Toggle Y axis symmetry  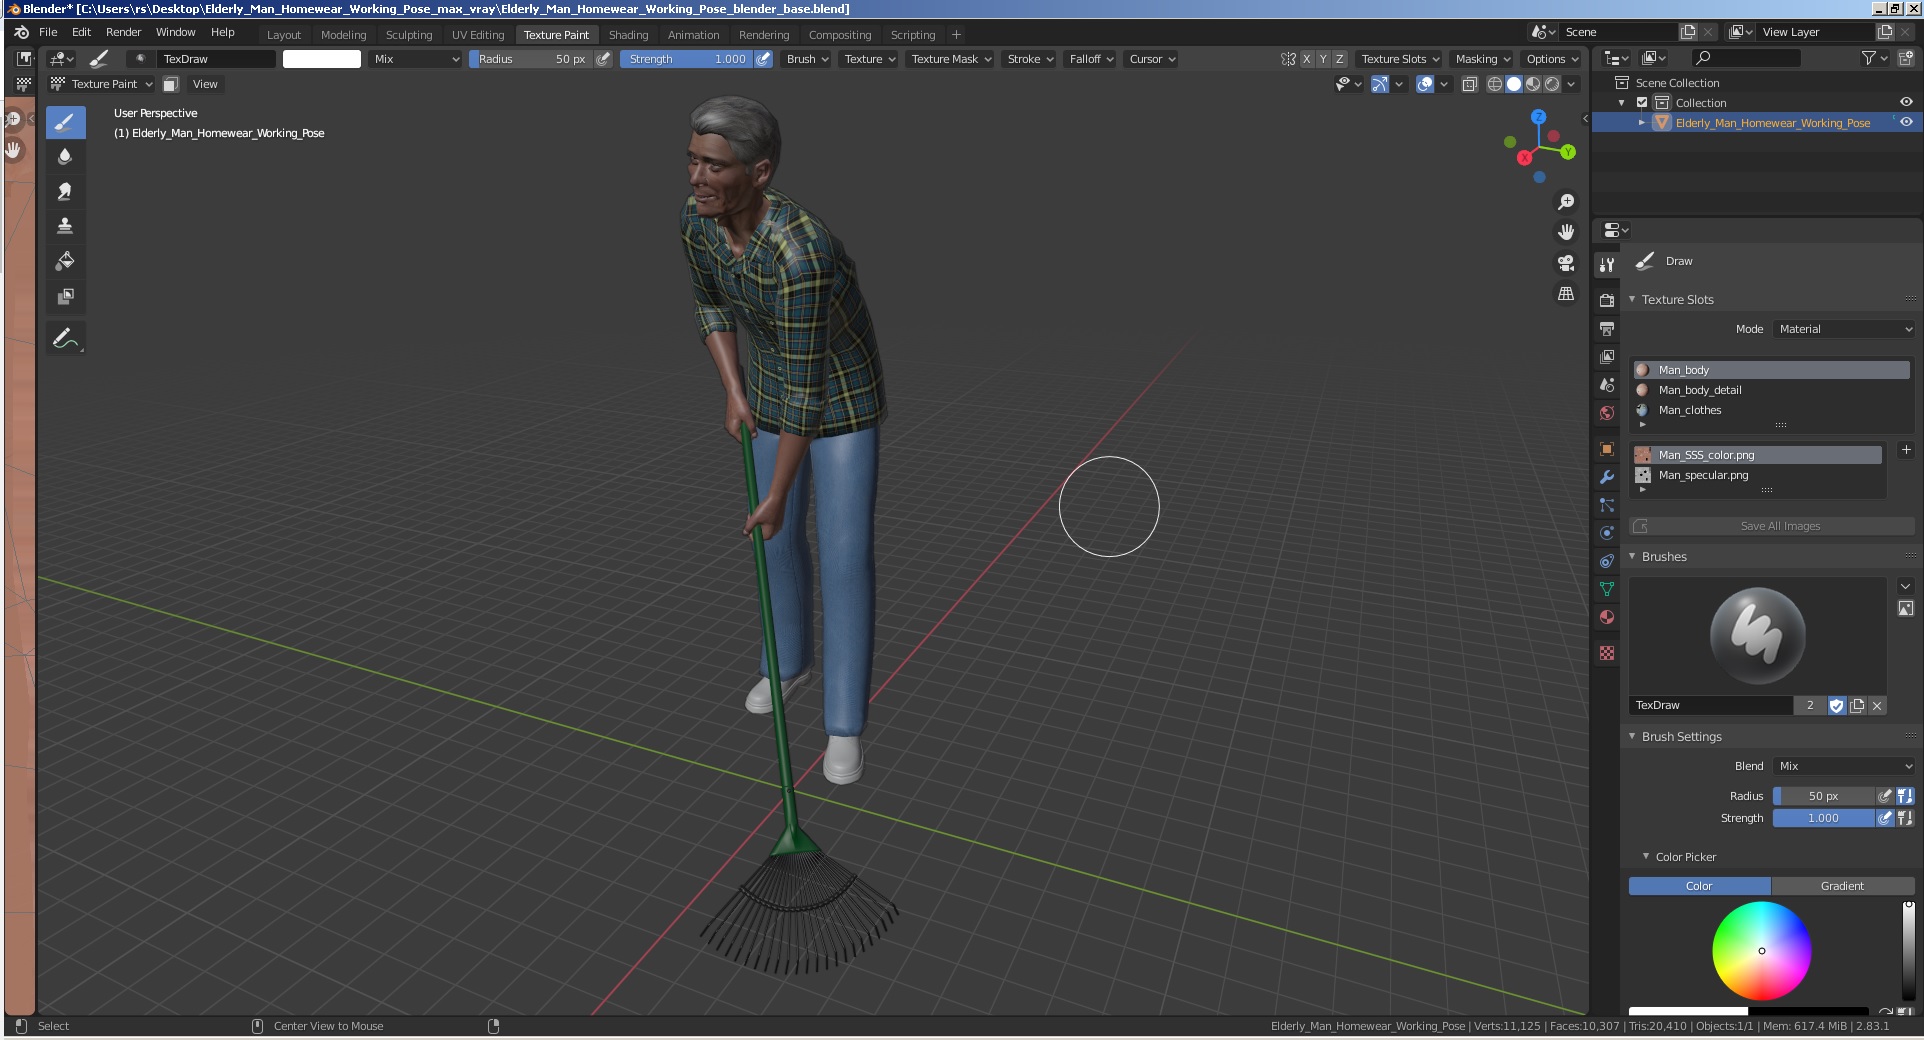1323,59
